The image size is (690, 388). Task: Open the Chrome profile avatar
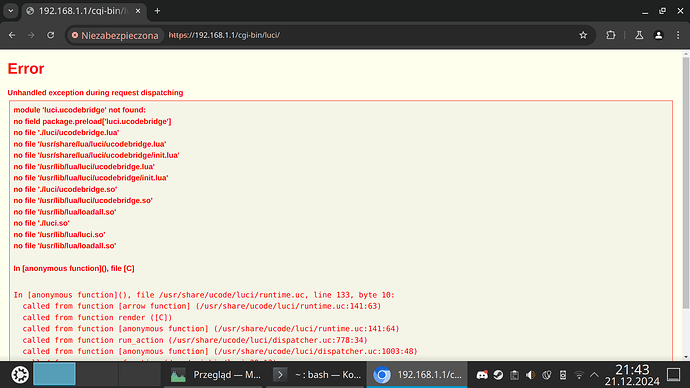click(x=658, y=35)
